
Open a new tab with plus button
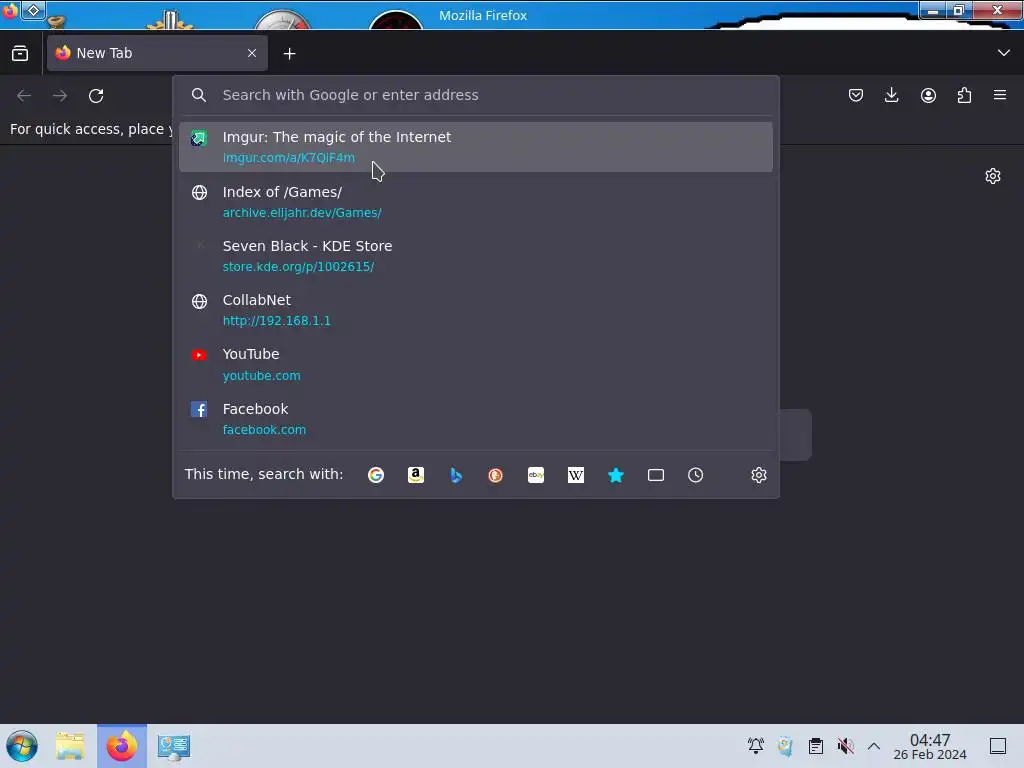click(x=289, y=54)
